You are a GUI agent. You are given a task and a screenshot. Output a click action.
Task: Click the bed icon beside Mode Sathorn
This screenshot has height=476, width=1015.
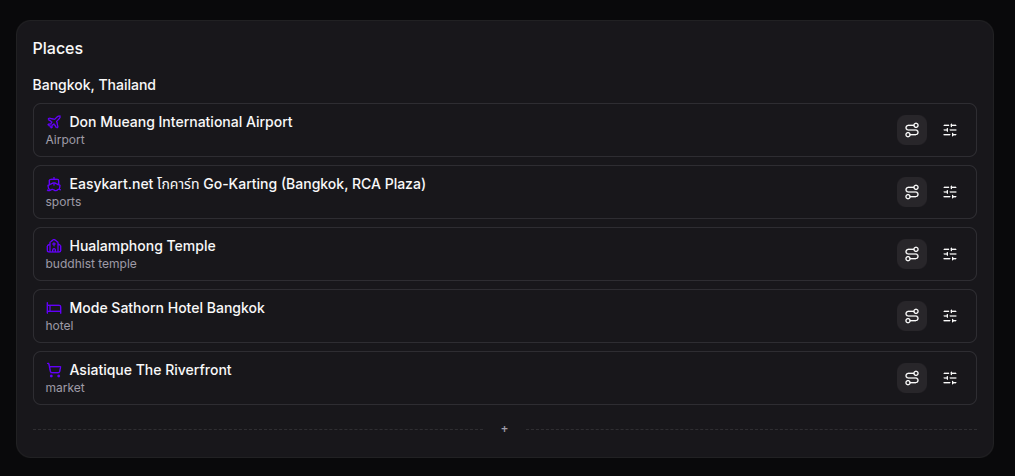tap(54, 308)
